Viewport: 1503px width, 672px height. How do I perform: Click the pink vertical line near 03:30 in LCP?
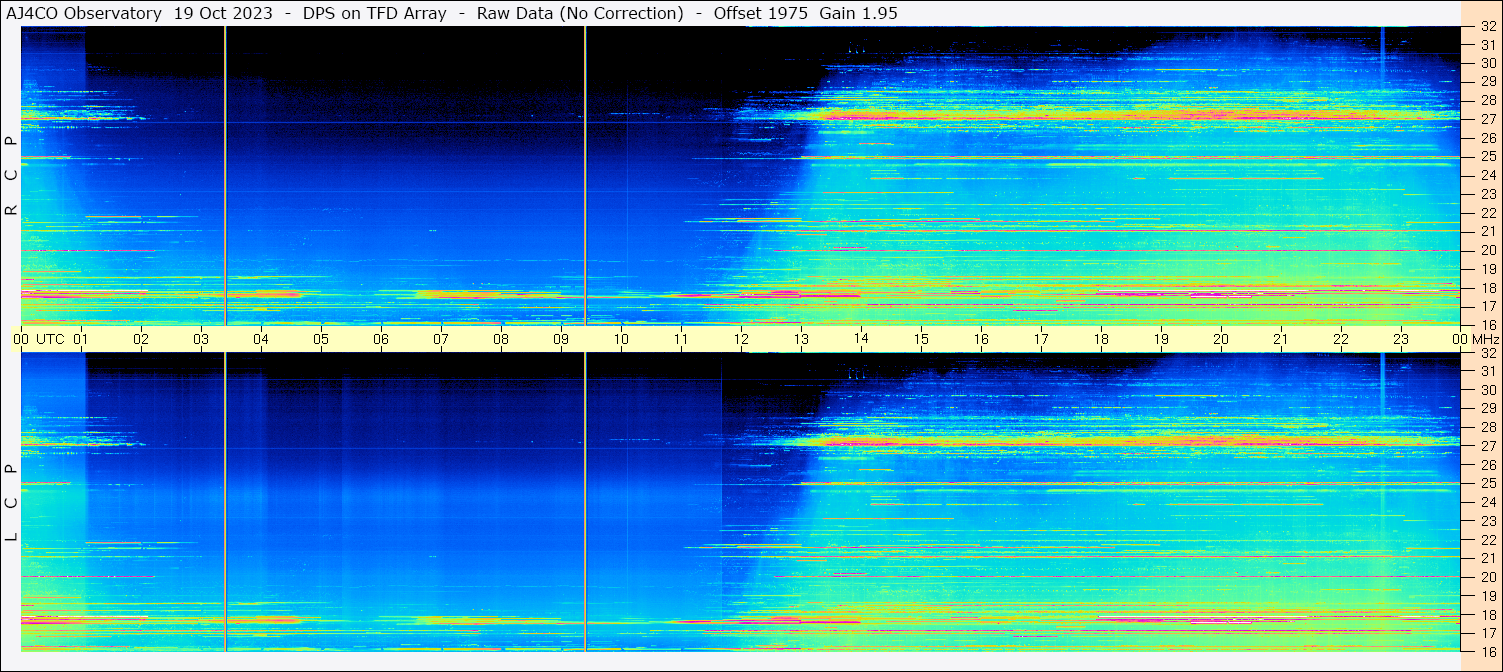226,500
